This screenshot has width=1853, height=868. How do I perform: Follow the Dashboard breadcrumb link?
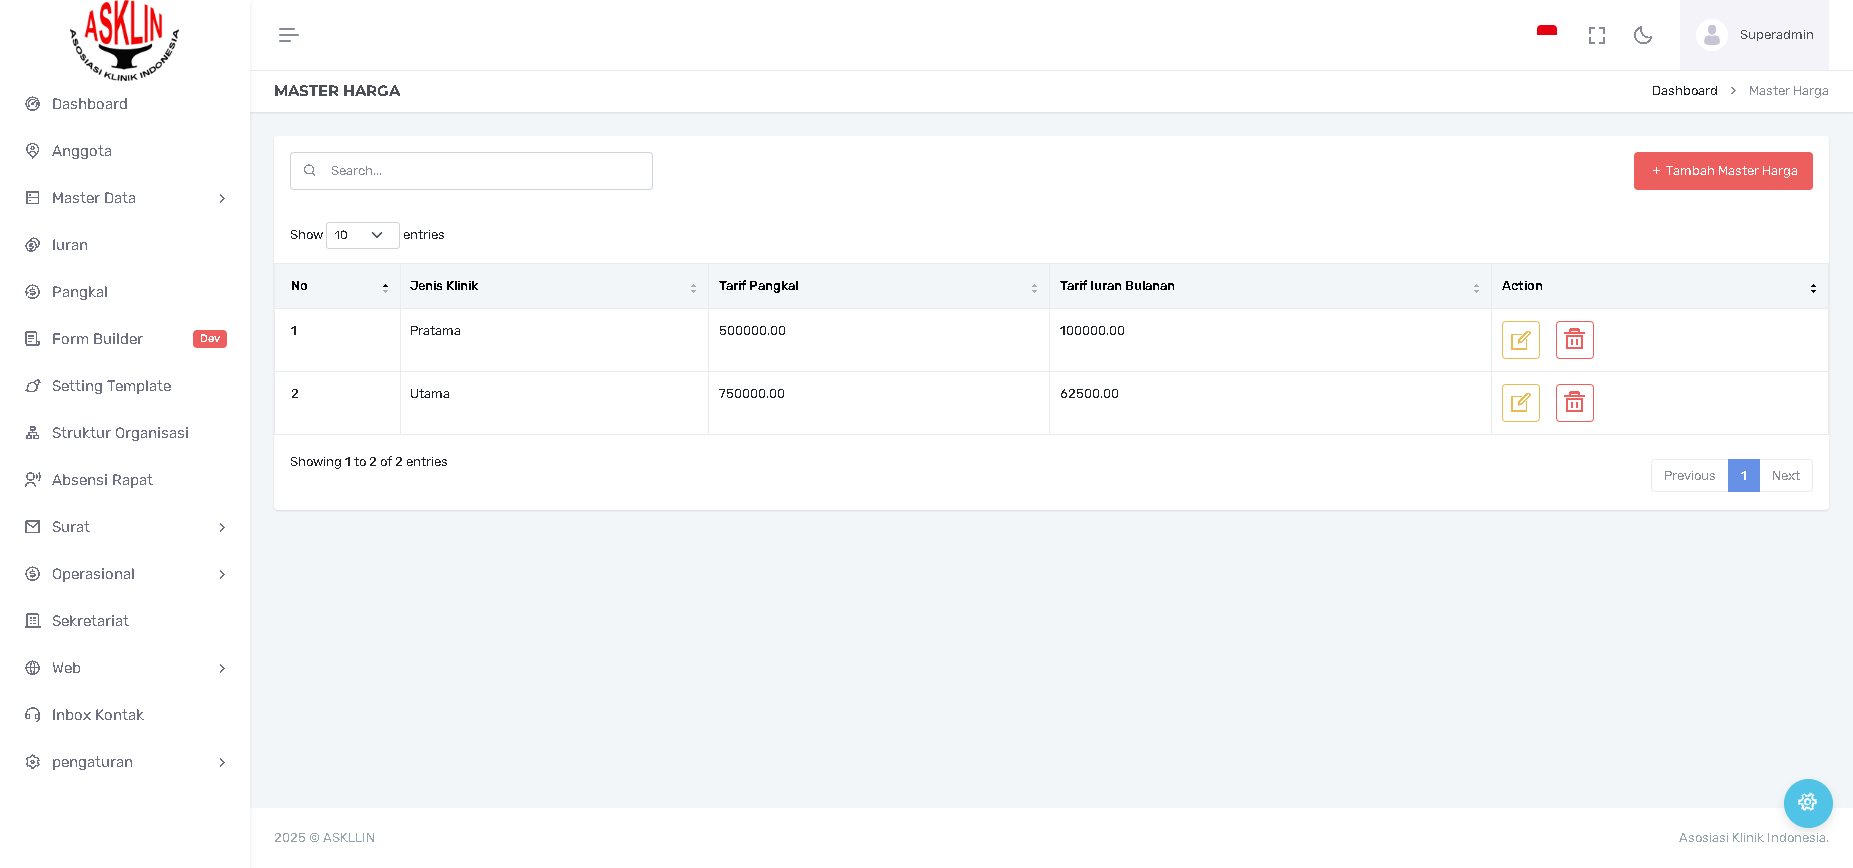click(1684, 91)
